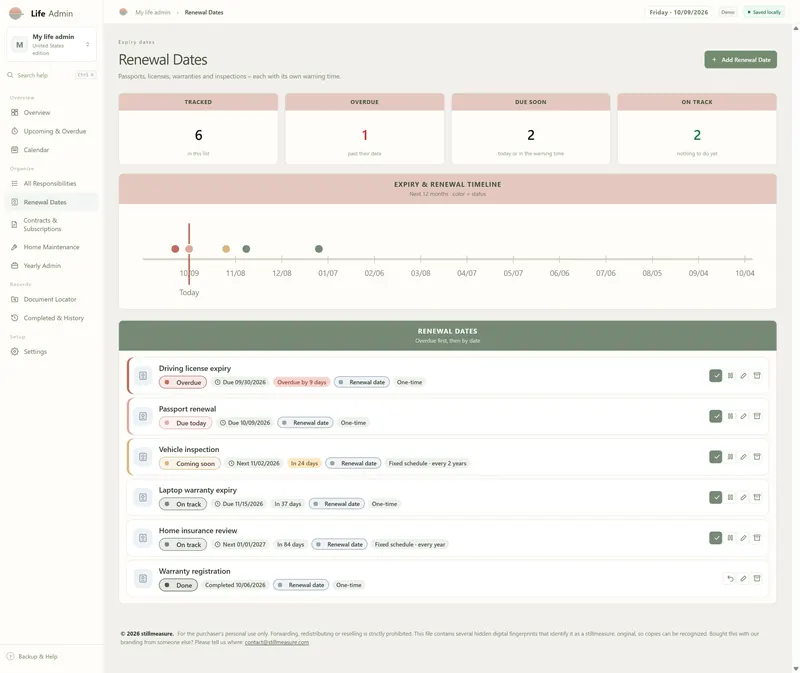Open the contact@stillmeasure.com email link
Image resolution: width=800 pixels, height=673 pixels.
click(277, 642)
